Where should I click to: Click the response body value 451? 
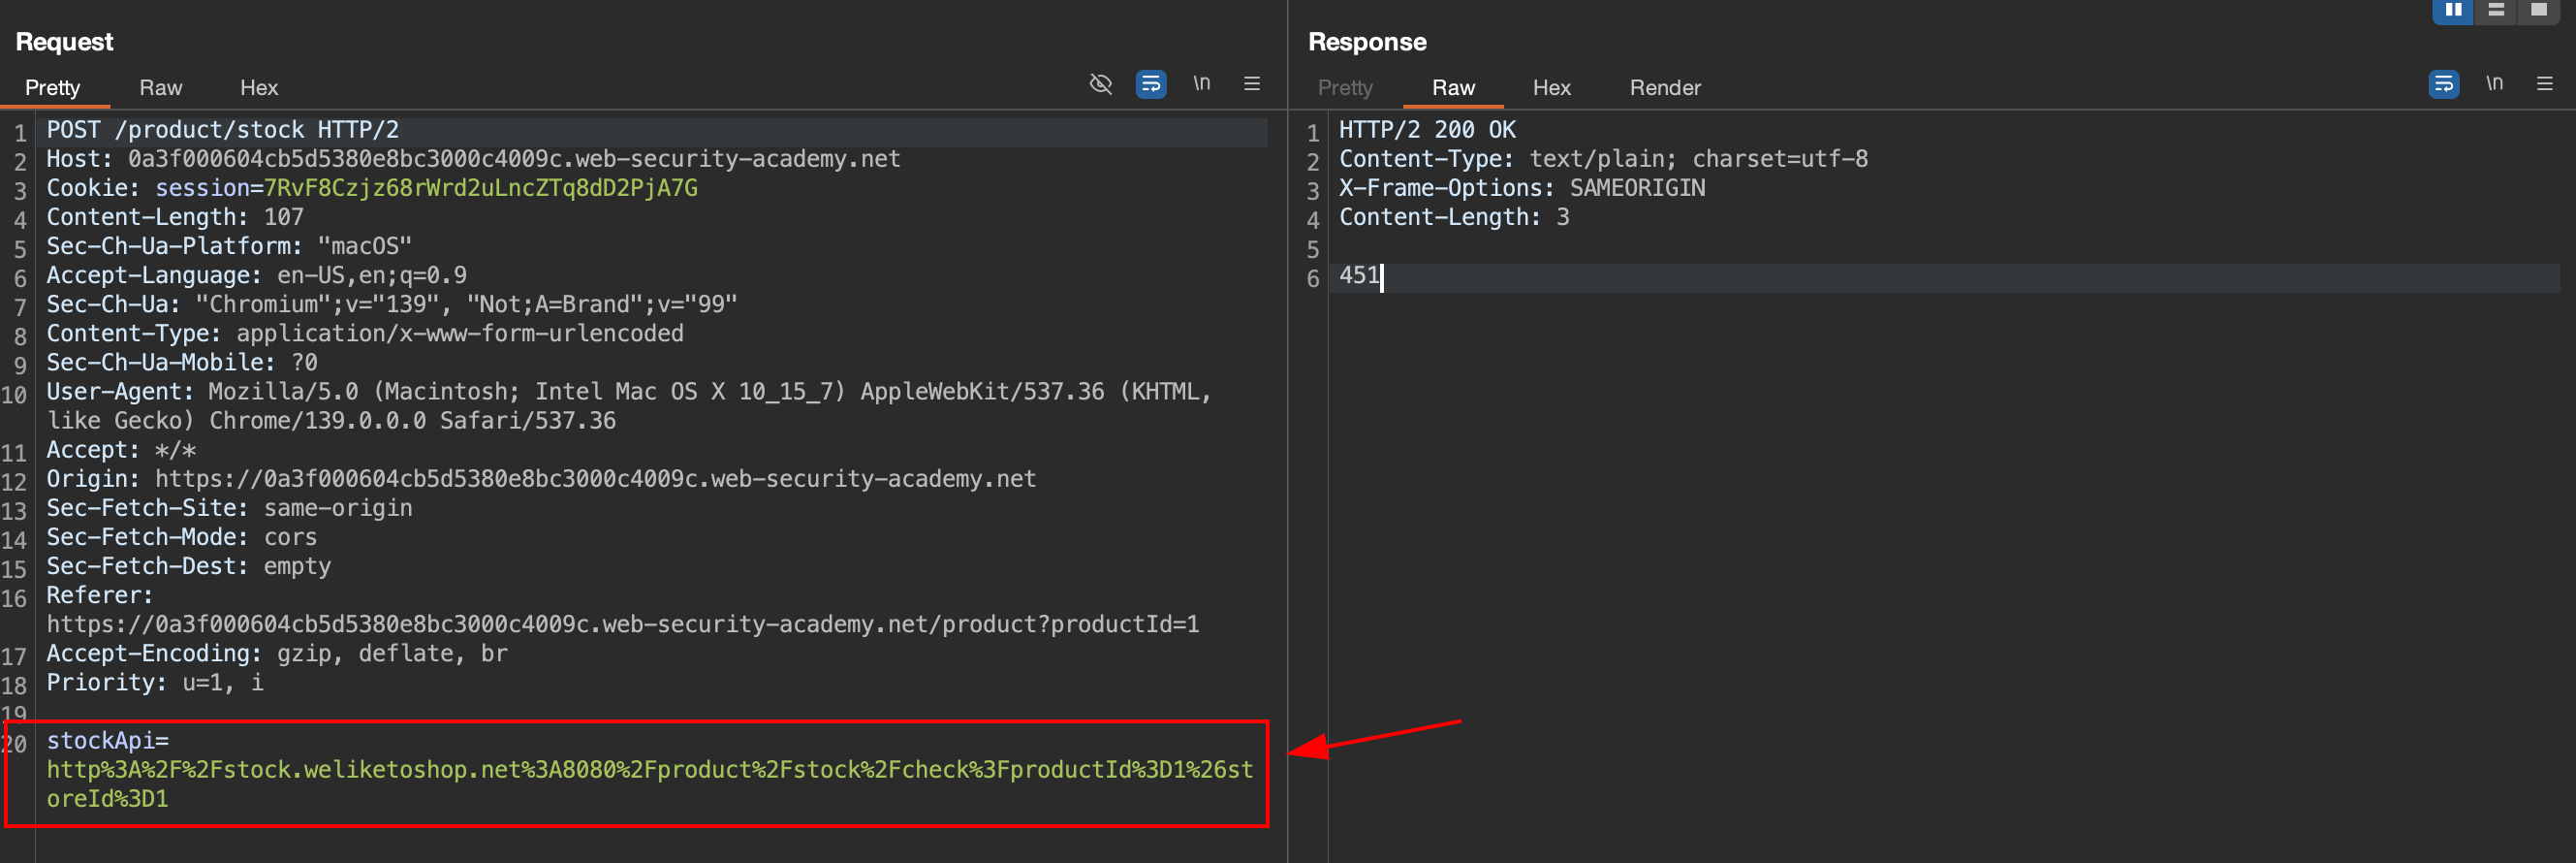(1358, 276)
